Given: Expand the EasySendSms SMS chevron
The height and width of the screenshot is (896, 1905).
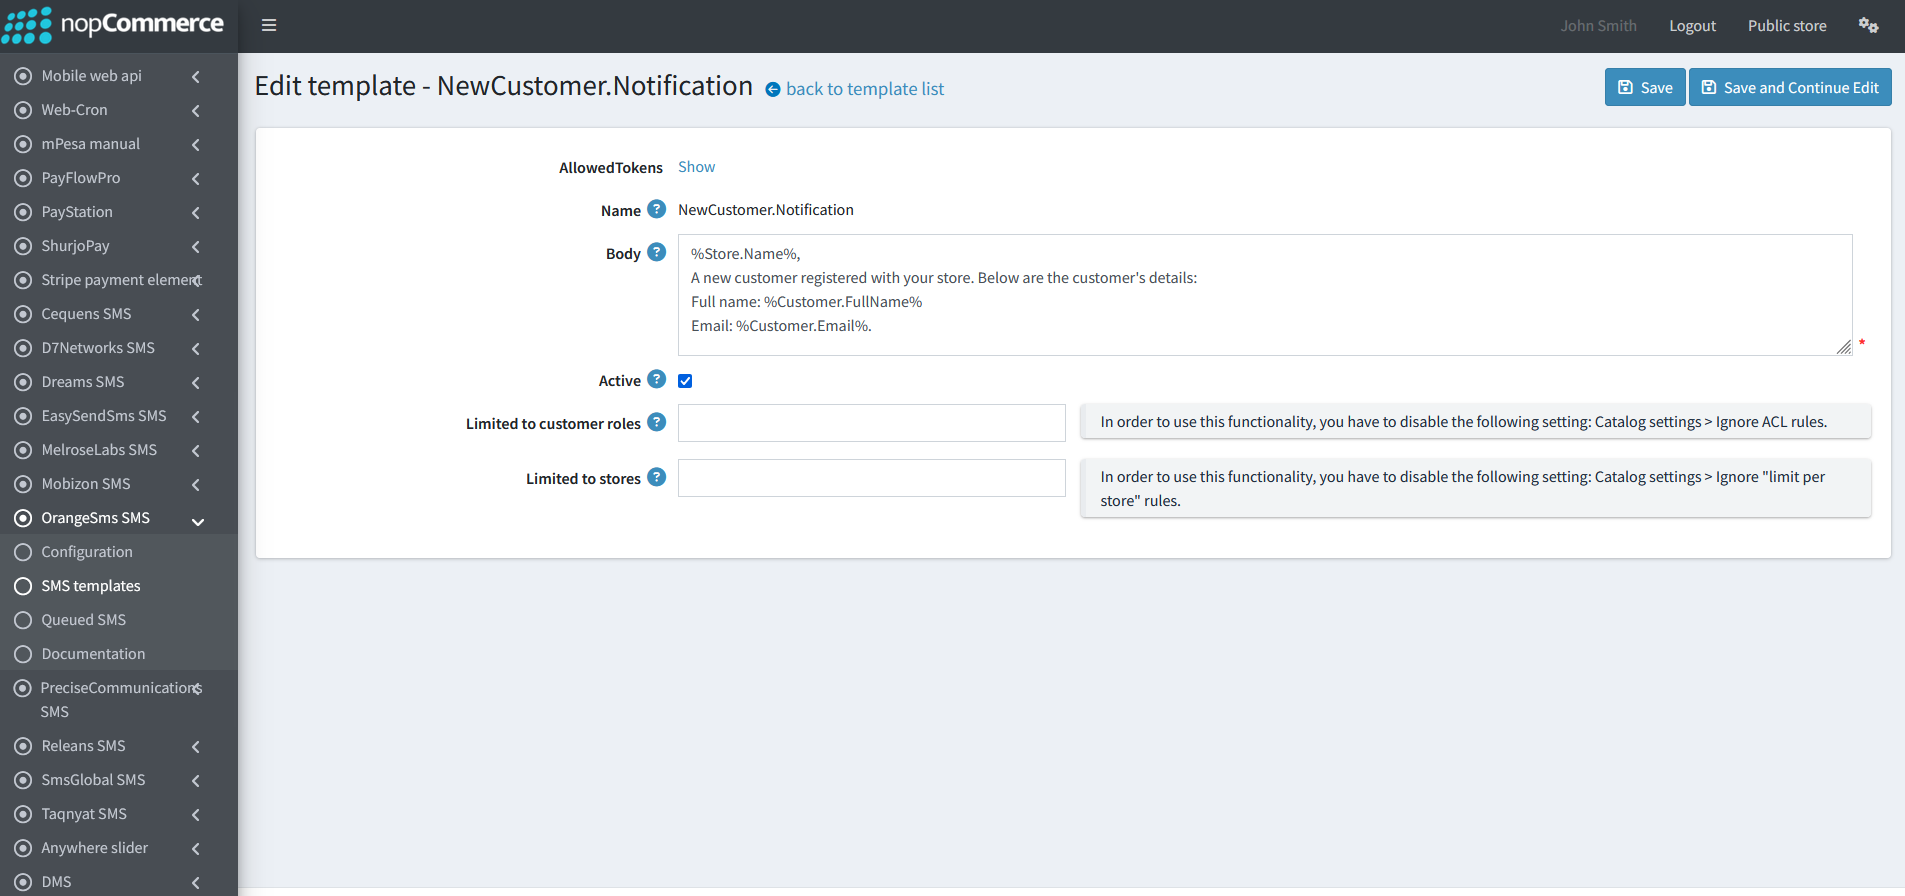Looking at the screenshot, I should (x=196, y=417).
